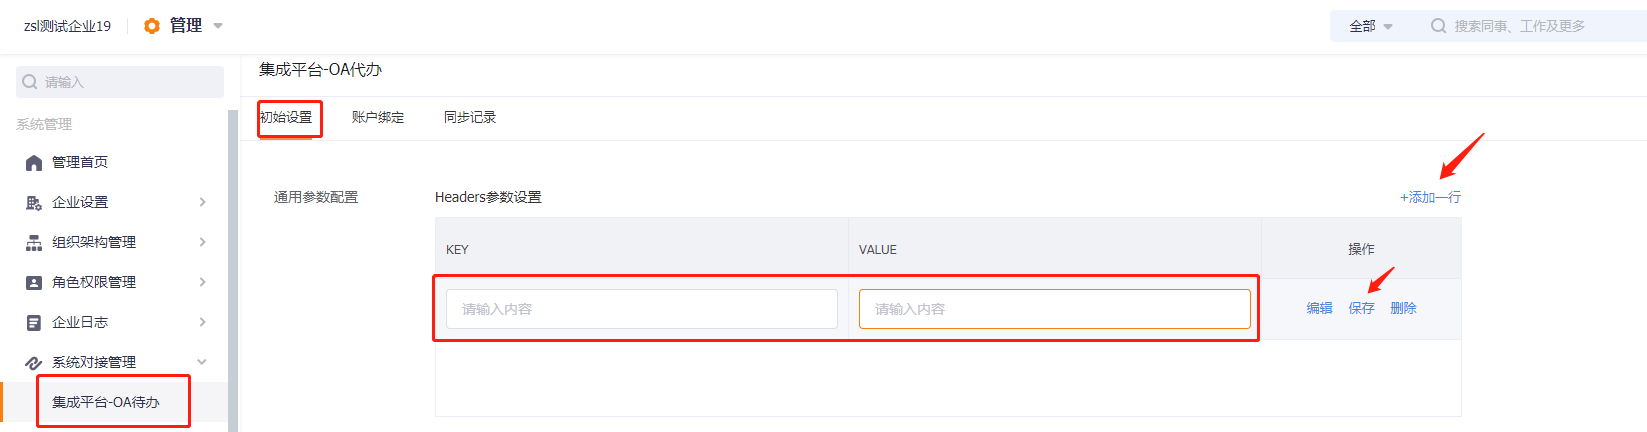
Task: Switch to the 同步记录 tab
Action: (470, 117)
